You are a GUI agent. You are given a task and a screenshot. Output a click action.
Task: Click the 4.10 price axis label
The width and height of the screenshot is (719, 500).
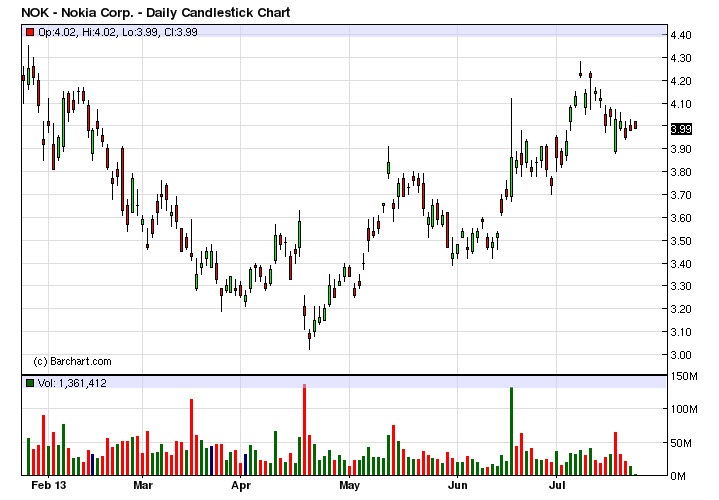tap(680, 104)
